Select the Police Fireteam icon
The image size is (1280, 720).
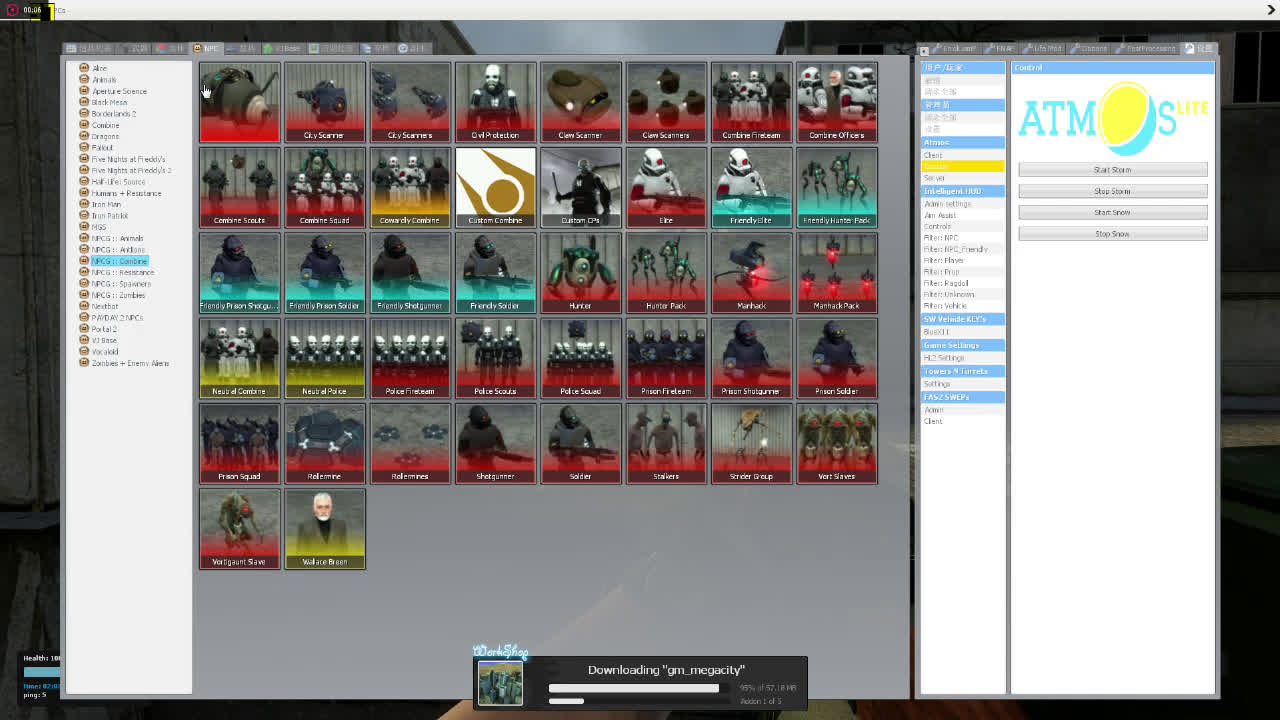pyautogui.click(x=410, y=358)
